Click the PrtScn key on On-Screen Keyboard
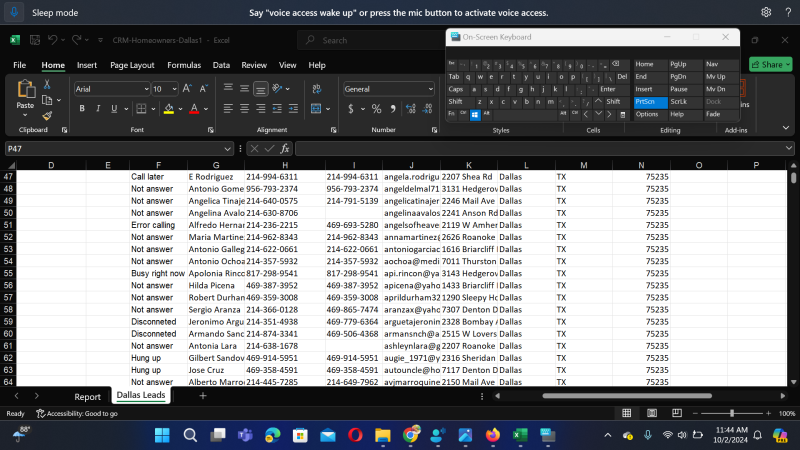Viewport: 800px width, 450px height. coord(651,102)
